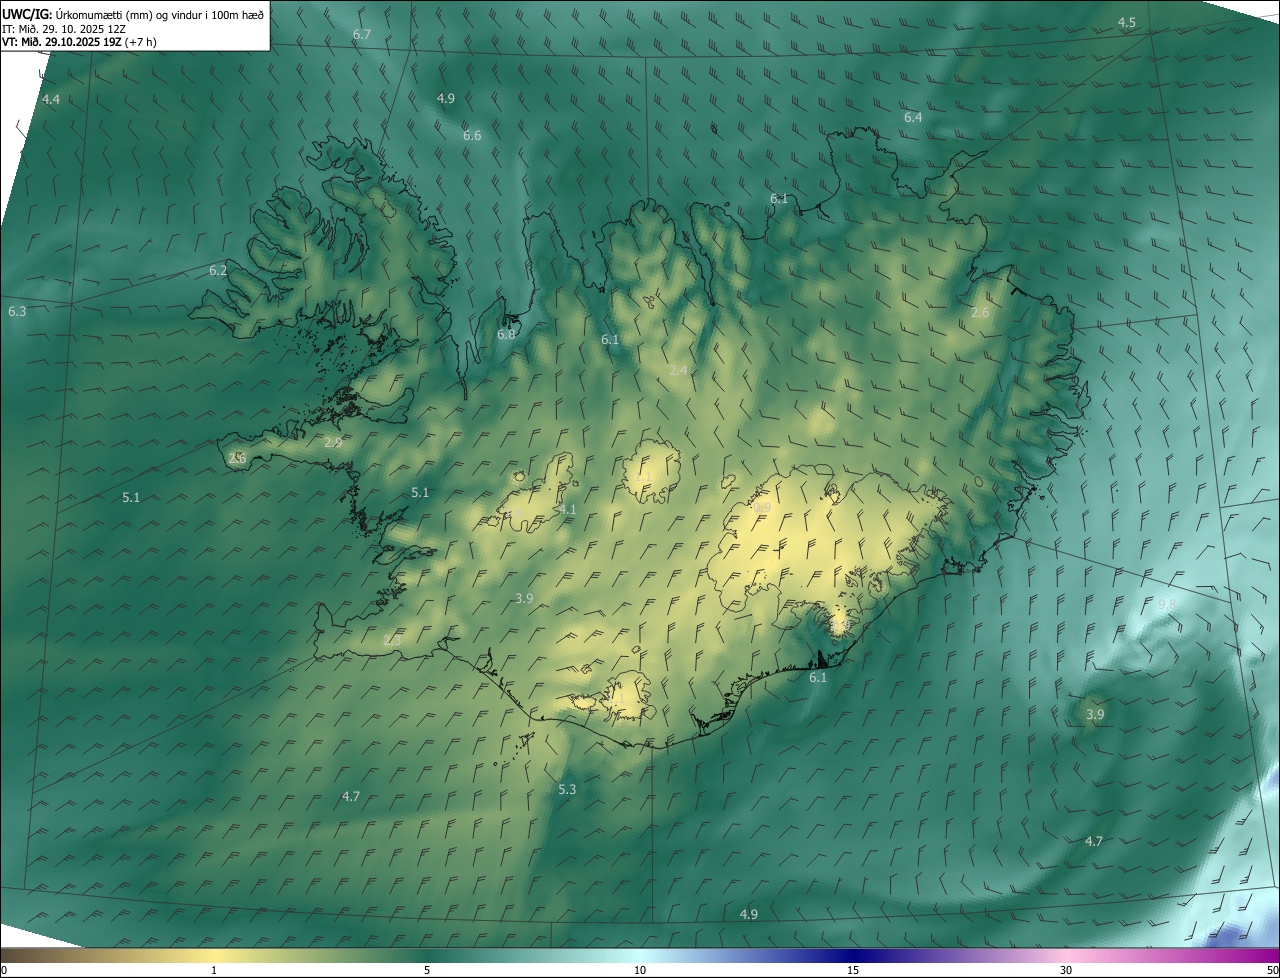1280x978 pixels.
Task: Click the colorbar tick label 10
Action: click(640, 970)
